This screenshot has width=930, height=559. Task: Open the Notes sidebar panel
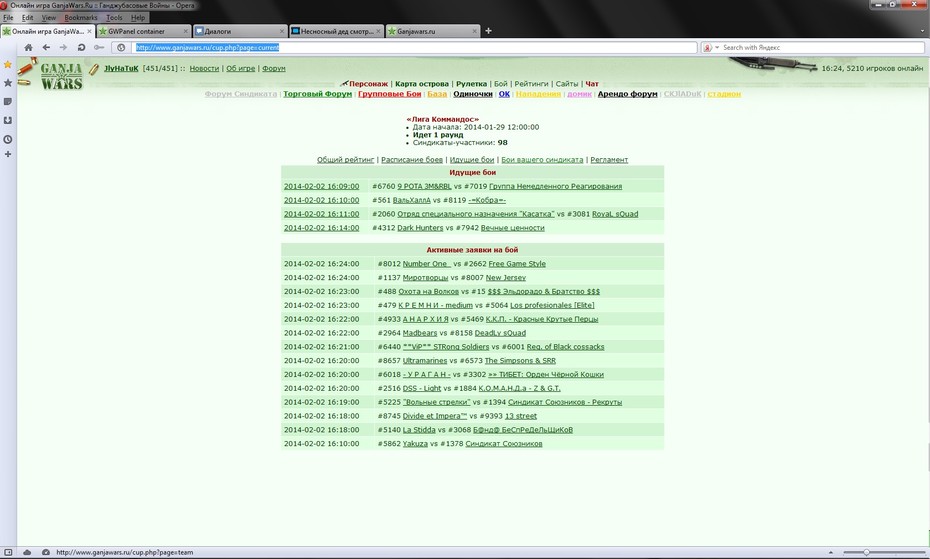pyautogui.click(x=8, y=101)
